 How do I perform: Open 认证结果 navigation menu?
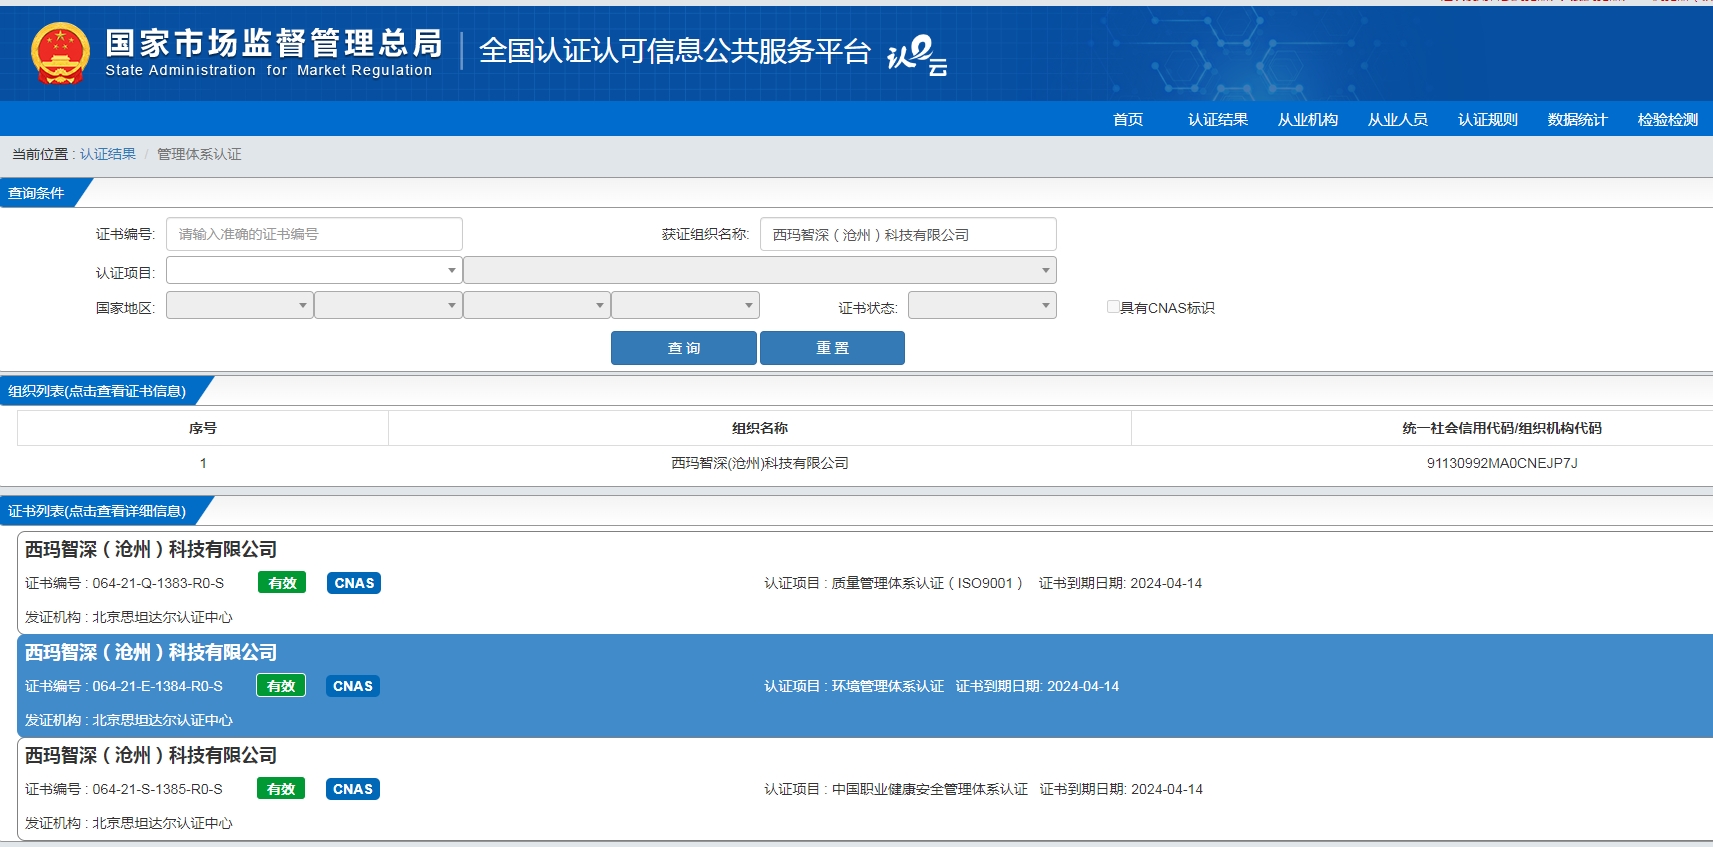click(x=1218, y=119)
